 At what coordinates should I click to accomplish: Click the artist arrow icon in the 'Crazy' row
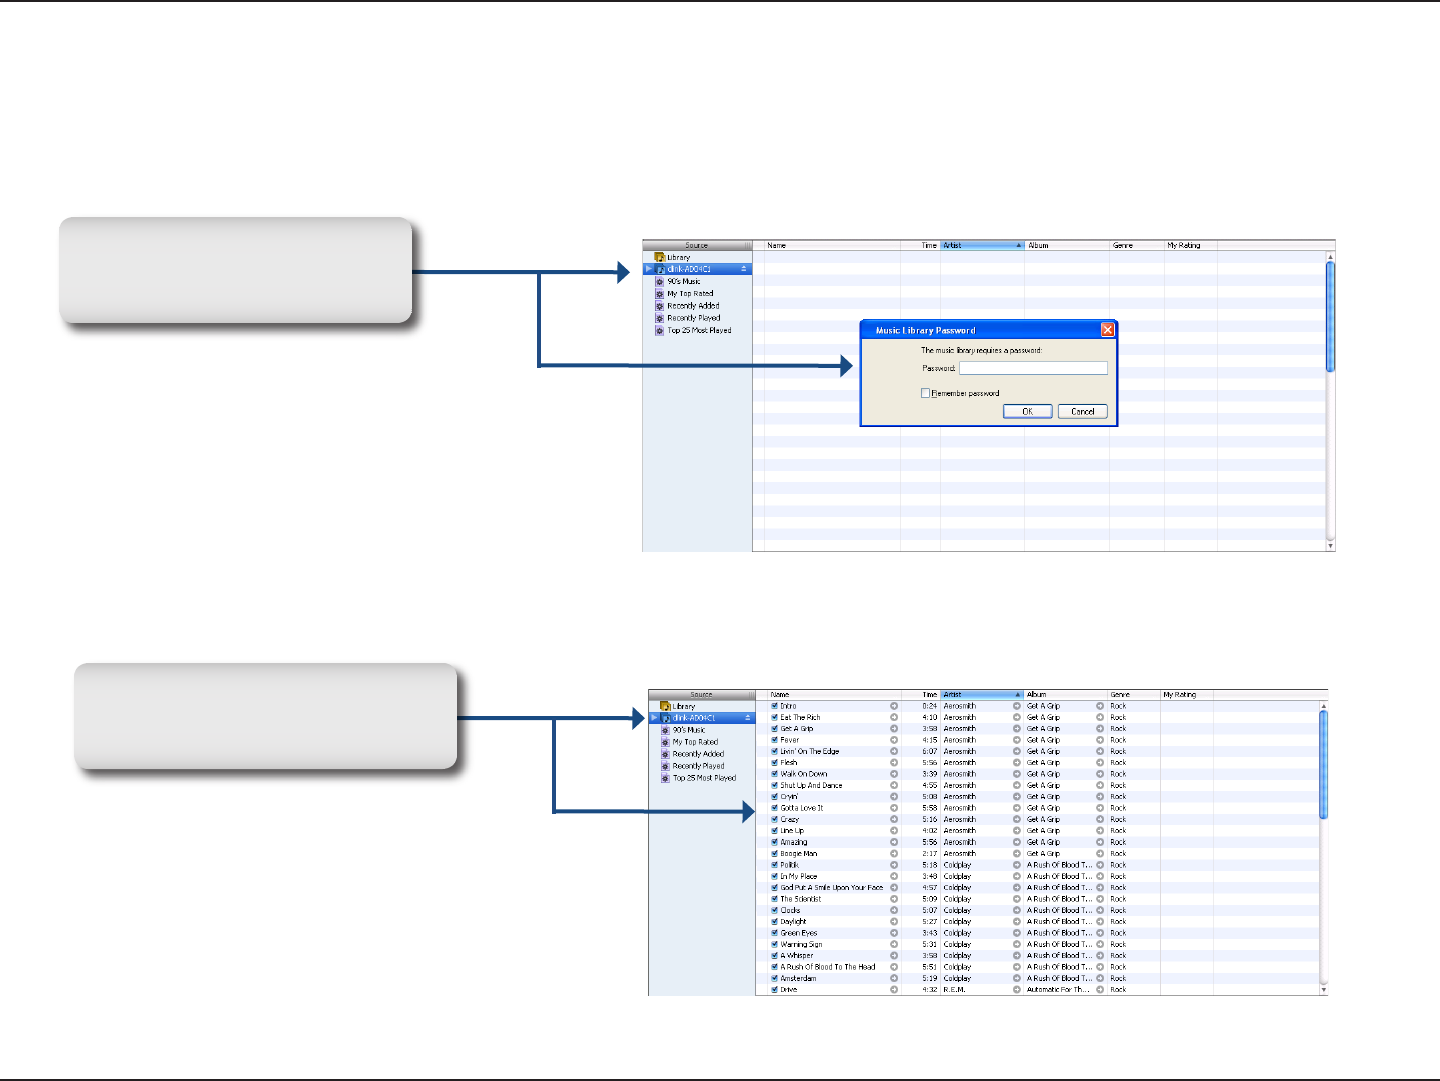1017,819
